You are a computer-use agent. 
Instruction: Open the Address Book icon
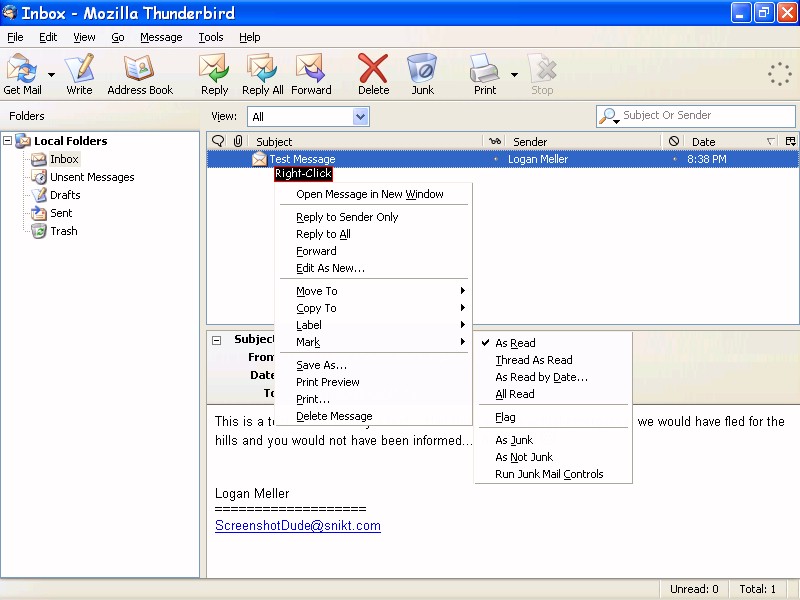click(x=139, y=68)
